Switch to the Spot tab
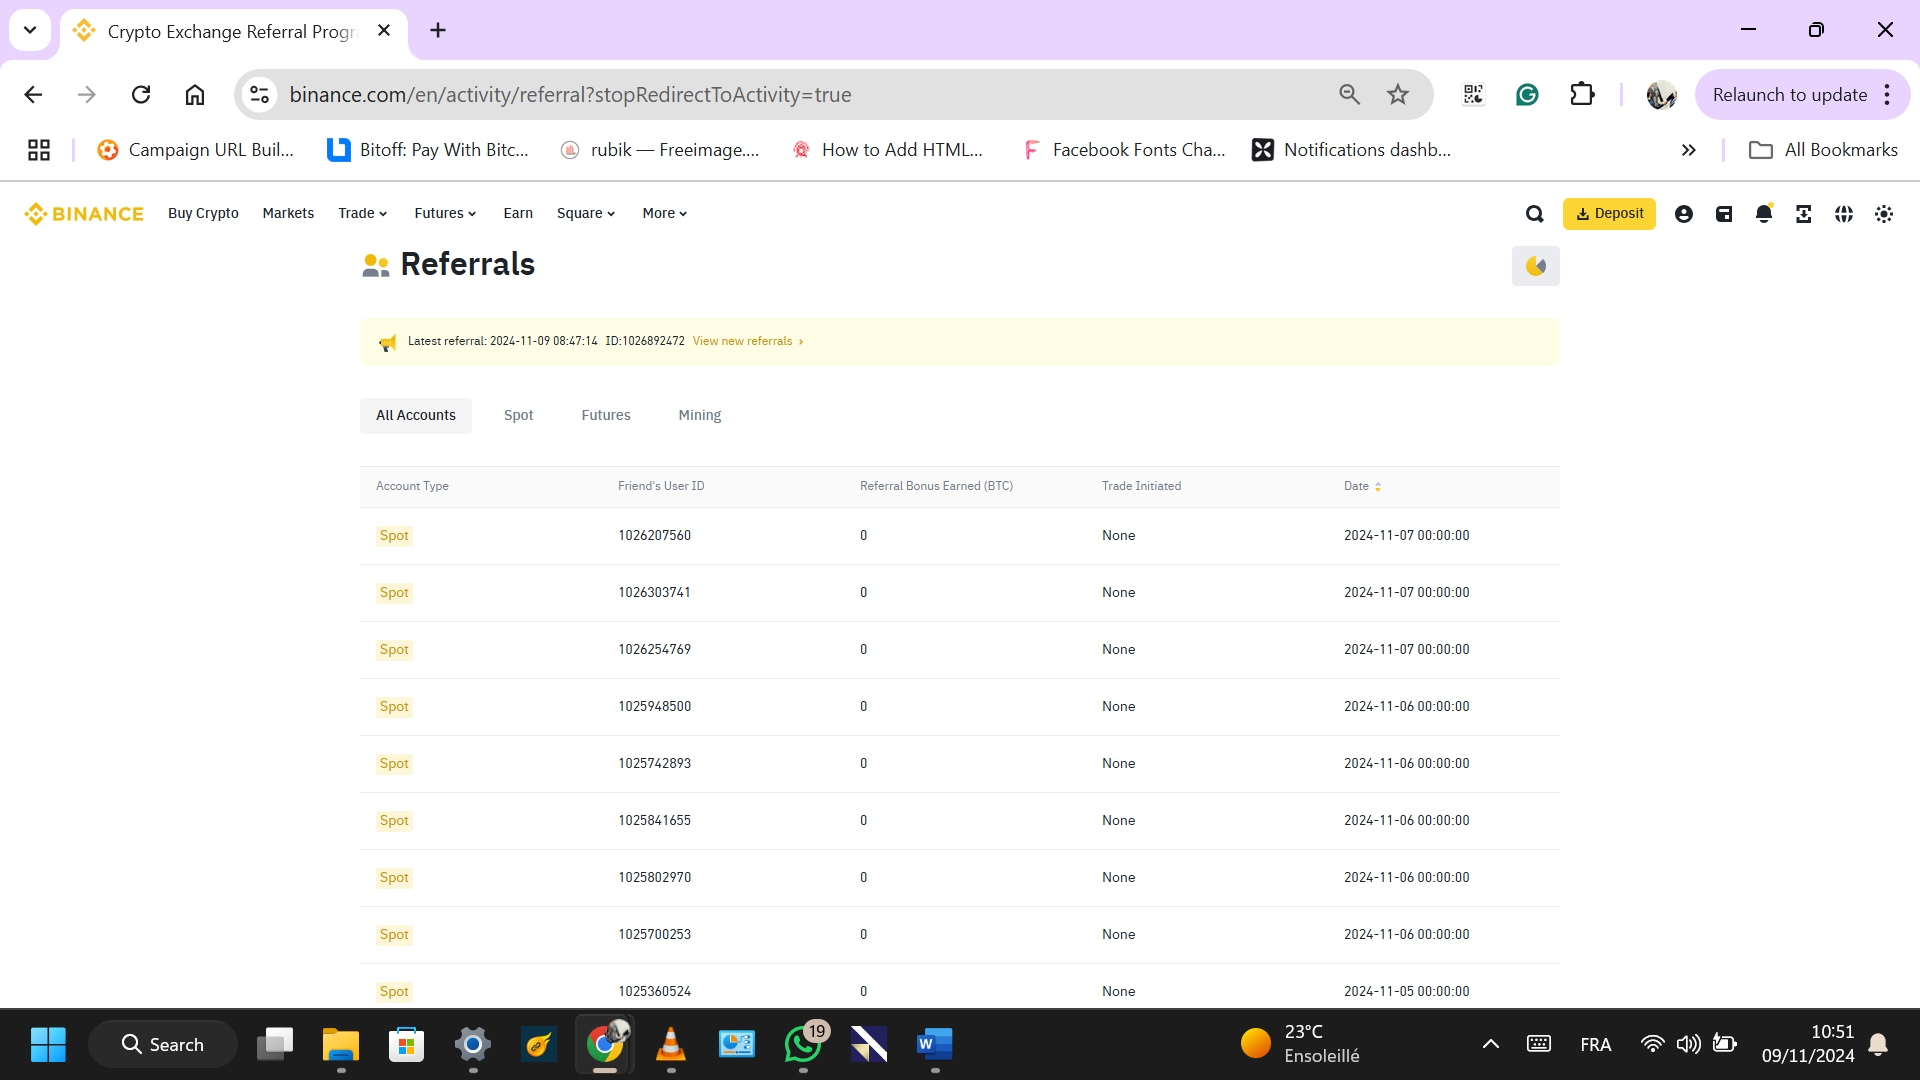The width and height of the screenshot is (1920, 1080). [x=518, y=415]
